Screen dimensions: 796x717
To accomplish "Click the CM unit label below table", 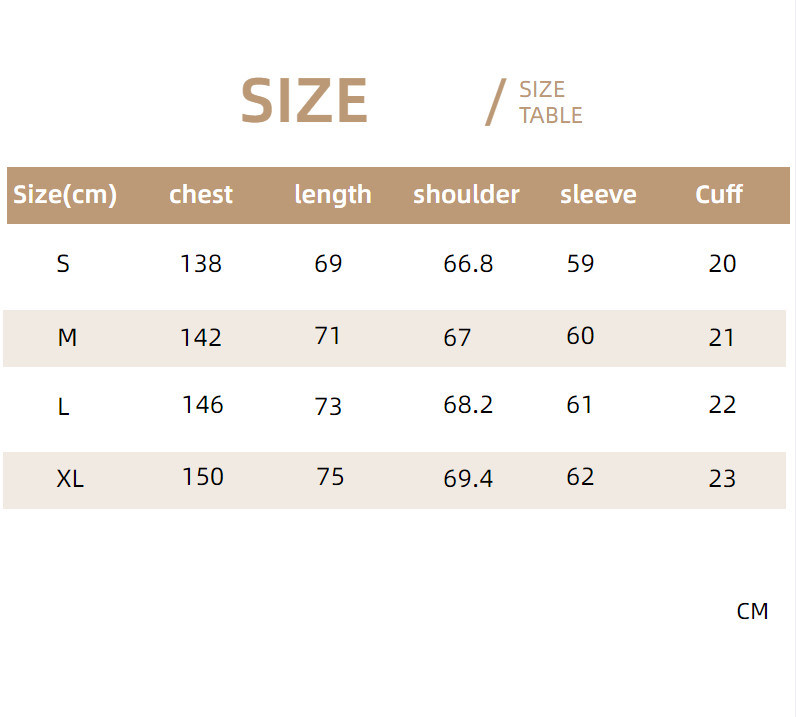I will click(x=752, y=612).
